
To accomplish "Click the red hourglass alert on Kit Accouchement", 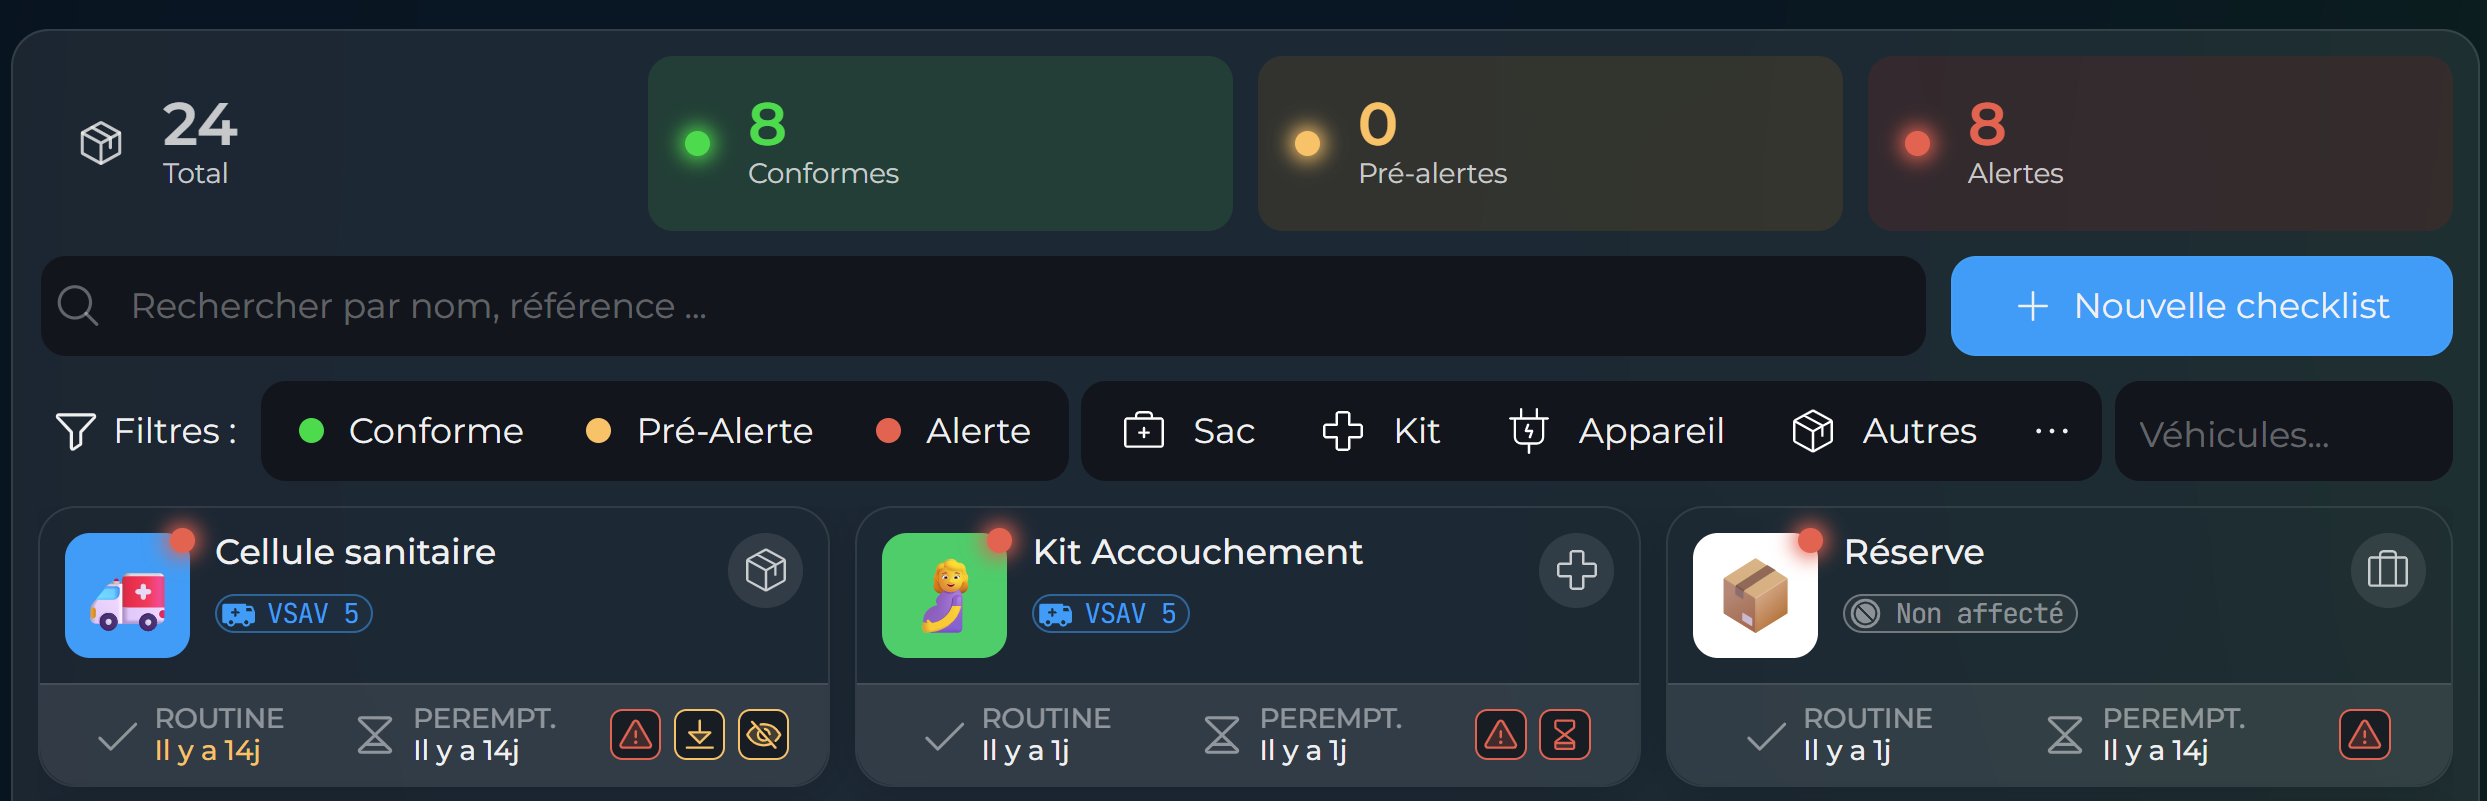I will point(1564,735).
